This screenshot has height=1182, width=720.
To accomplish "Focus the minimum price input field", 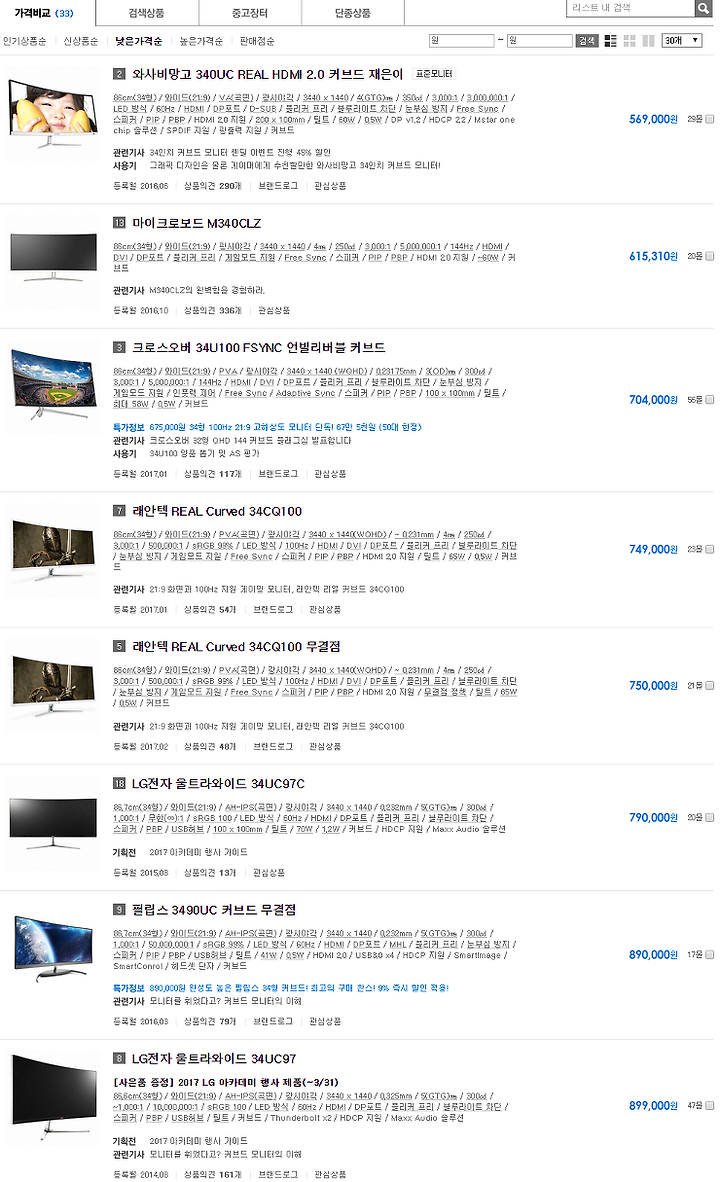I will pyautogui.click(x=461, y=41).
